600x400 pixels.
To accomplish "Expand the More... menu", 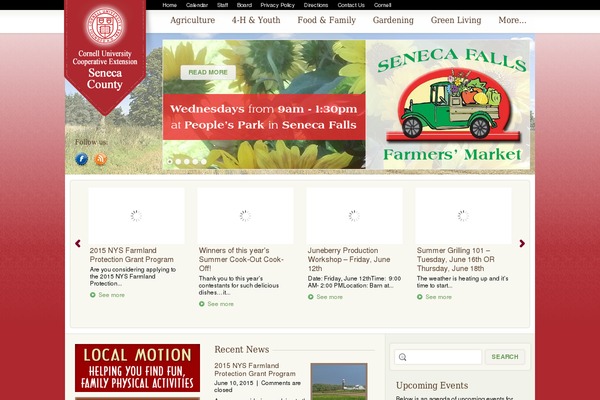I will point(512,20).
